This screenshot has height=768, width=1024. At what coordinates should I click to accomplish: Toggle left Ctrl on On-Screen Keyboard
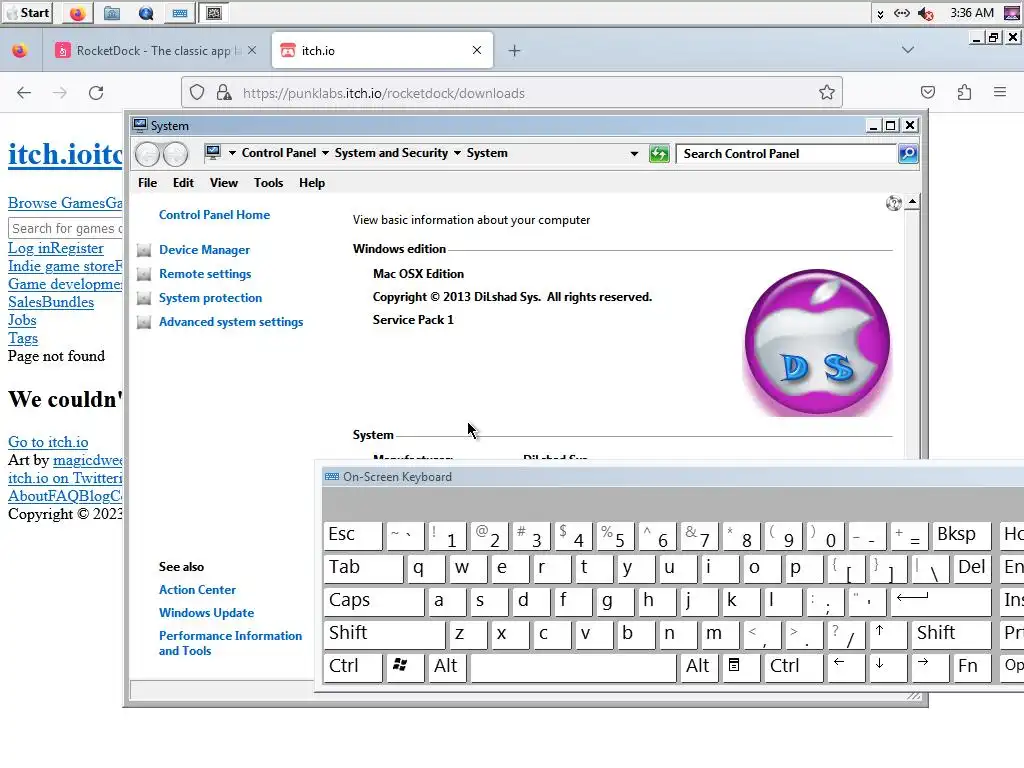pos(353,666)
